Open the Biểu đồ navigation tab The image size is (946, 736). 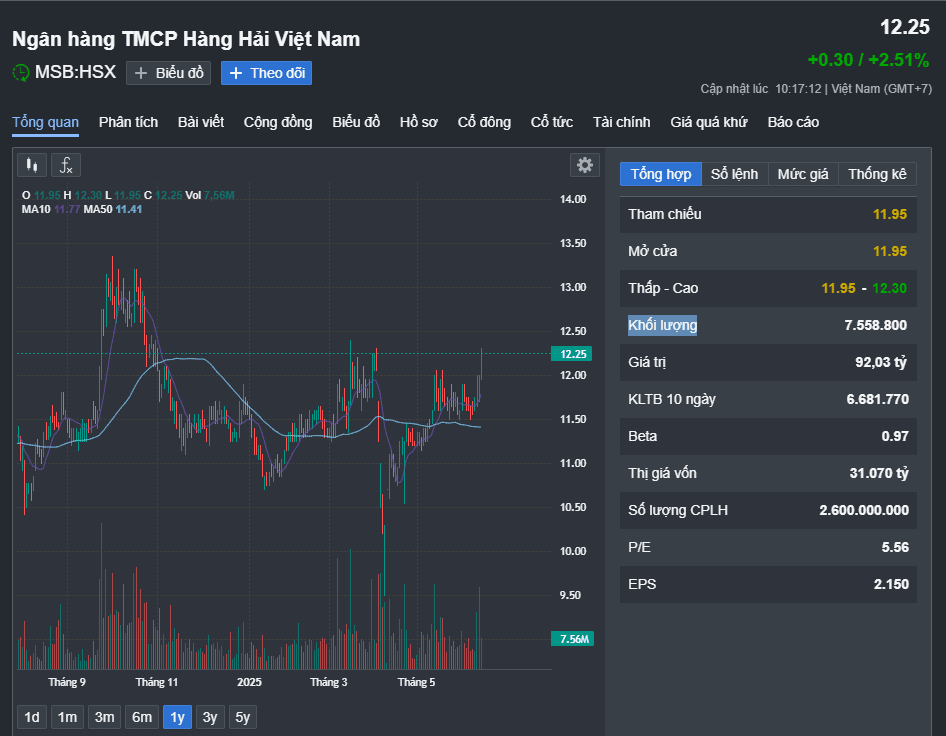coord(356,122)
